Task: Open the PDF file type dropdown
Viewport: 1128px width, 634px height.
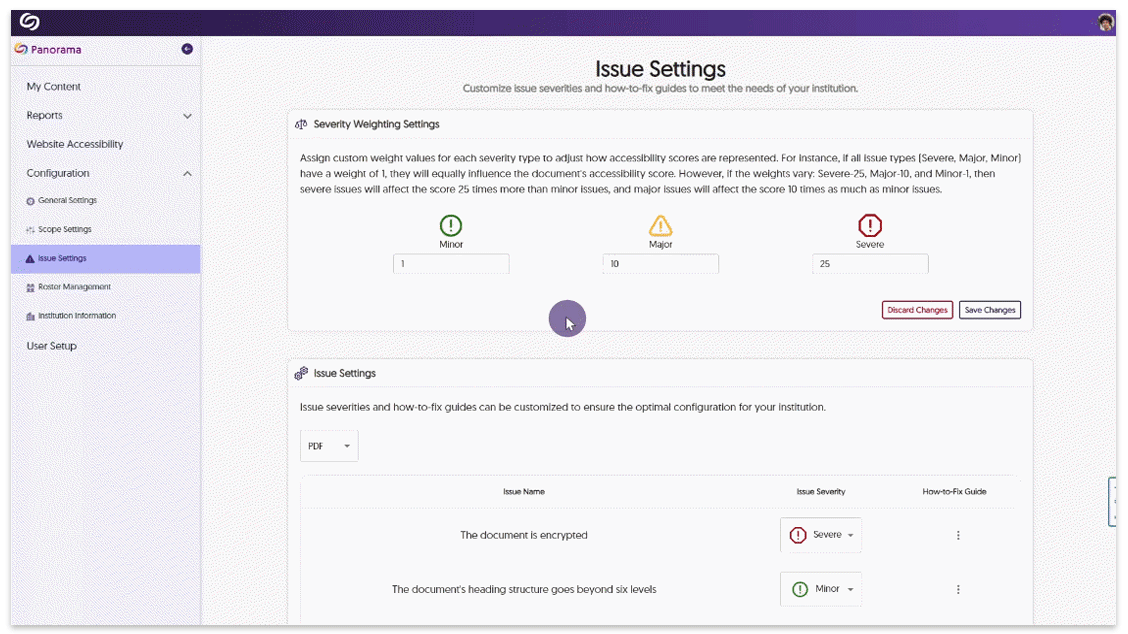Action: (328, 445)
